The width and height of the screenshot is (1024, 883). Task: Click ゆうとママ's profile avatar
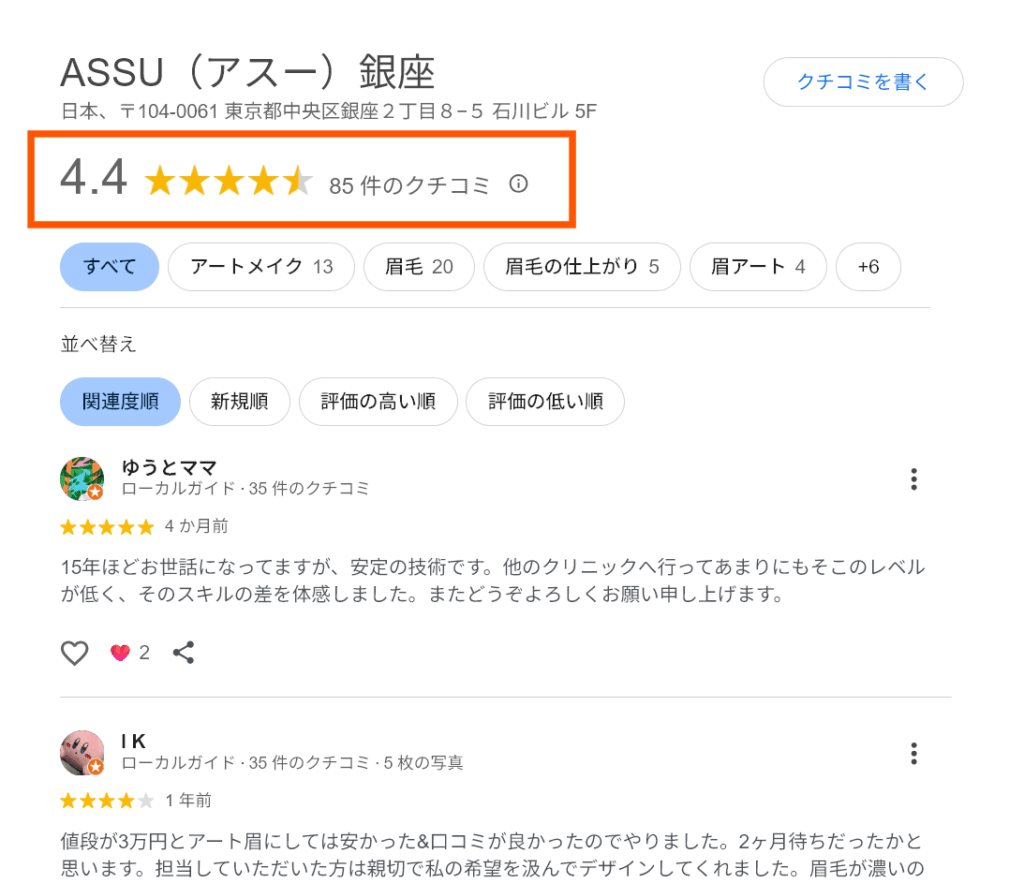click(x=82, y=479)
